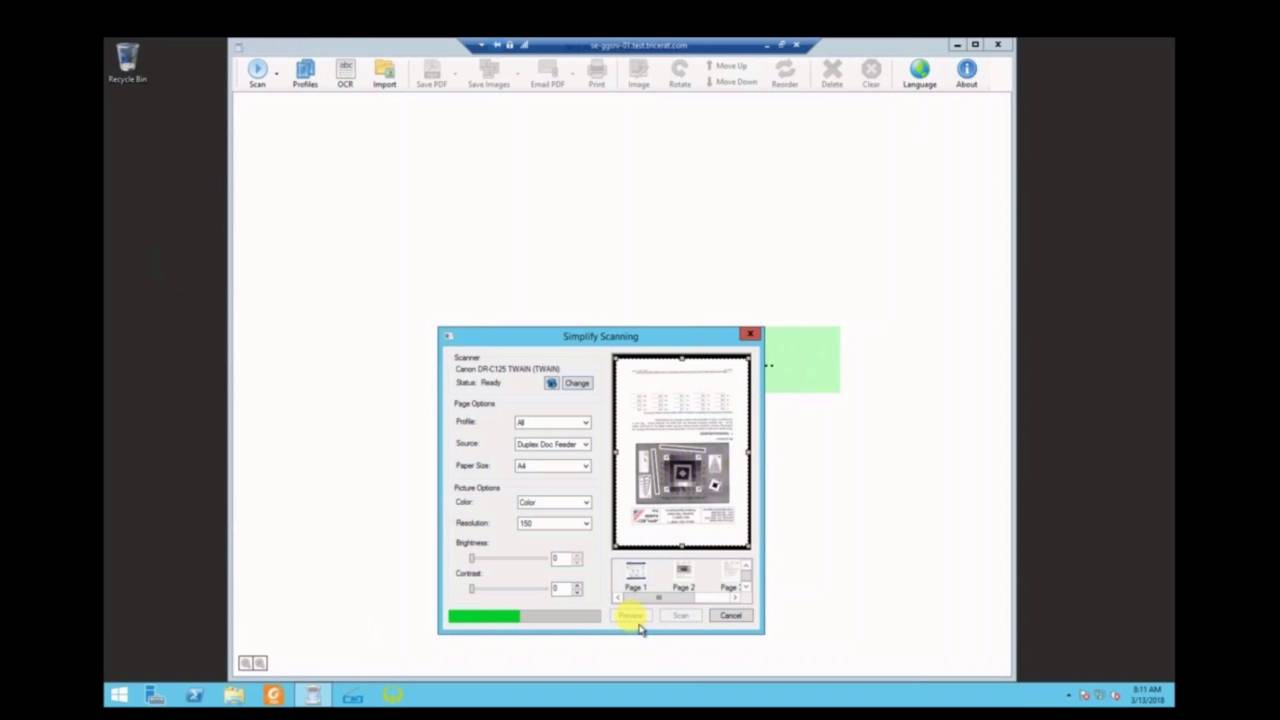Click the scanned page preview image

pyautogui.click(x=682, y=452)
